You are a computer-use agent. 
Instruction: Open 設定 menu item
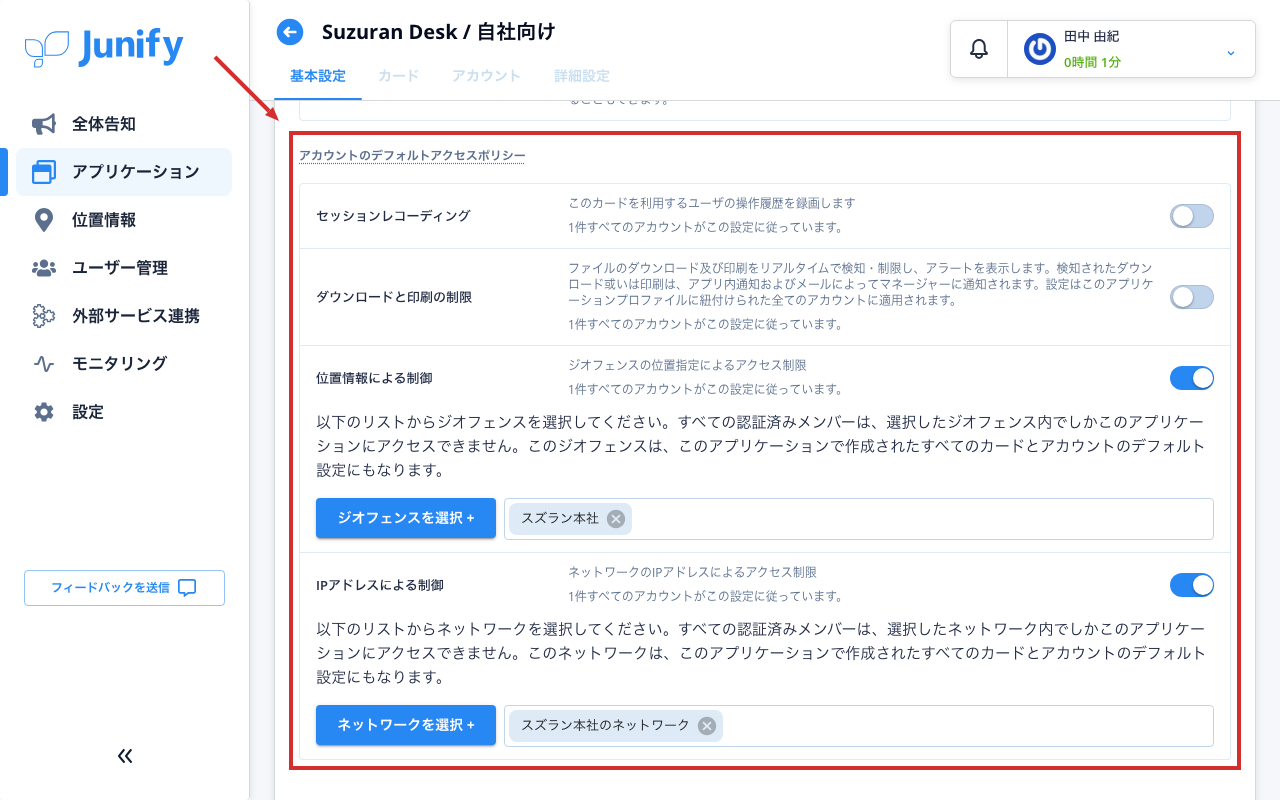click(124, 412)
